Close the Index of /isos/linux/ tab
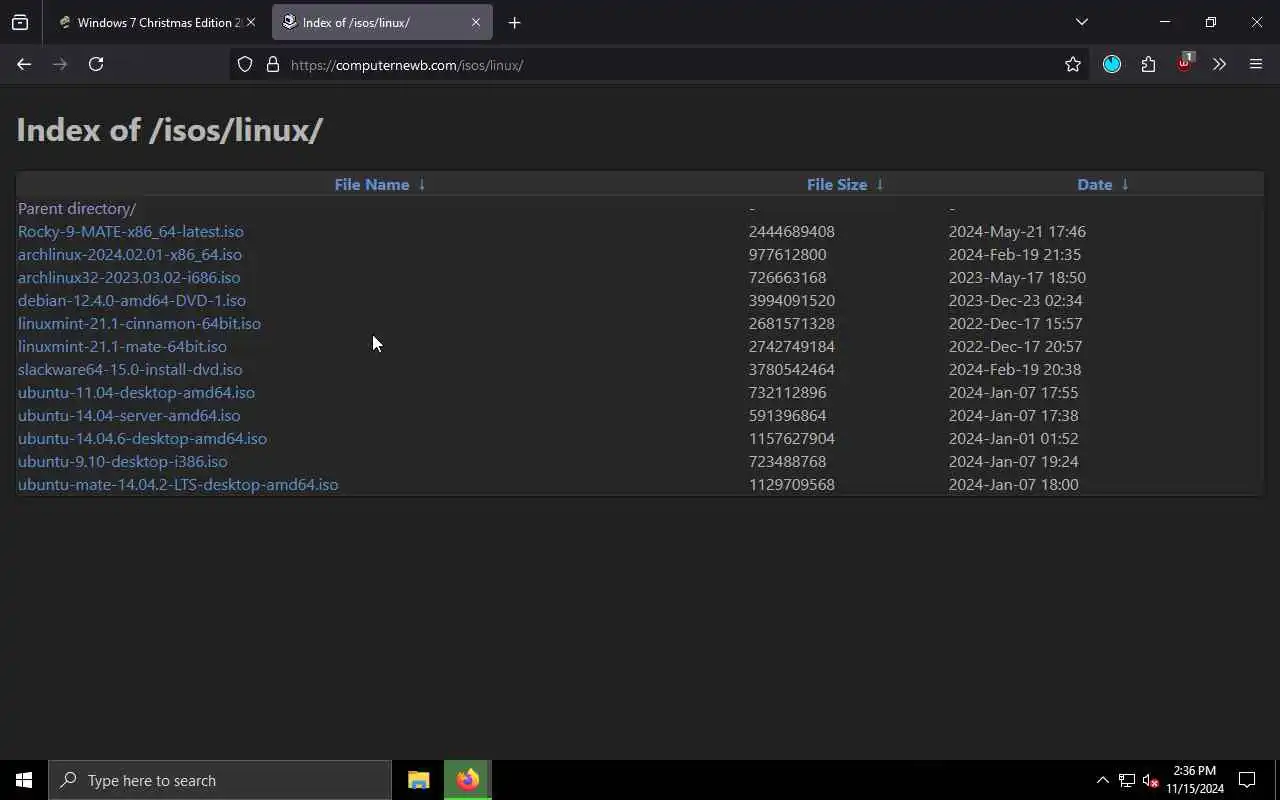The height and width of the screenshot is (800, 1280). tap(476, 22)
